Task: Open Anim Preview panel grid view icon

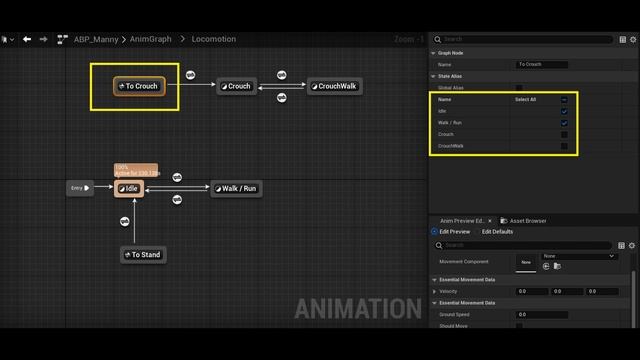Action: (x=621, y=245)
